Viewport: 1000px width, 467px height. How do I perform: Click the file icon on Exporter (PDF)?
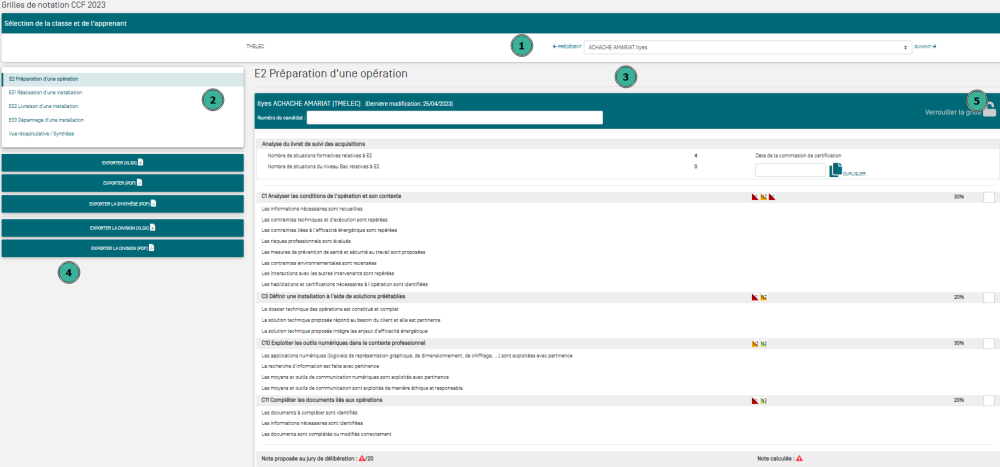click(x=140, y=182)
